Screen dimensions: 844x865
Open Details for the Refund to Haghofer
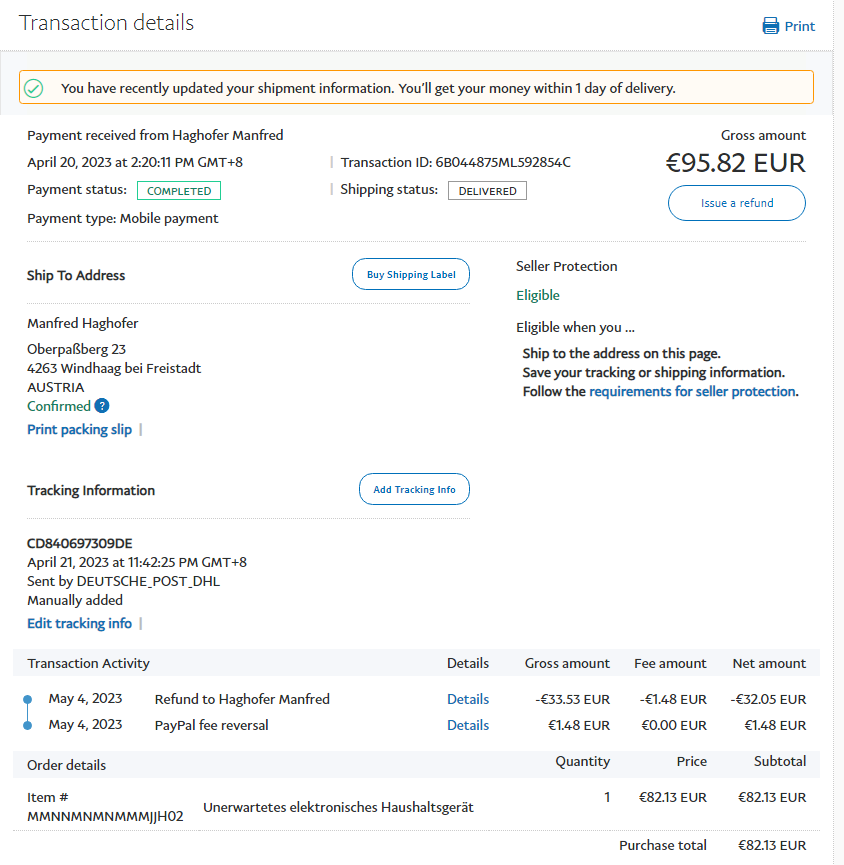468,700
